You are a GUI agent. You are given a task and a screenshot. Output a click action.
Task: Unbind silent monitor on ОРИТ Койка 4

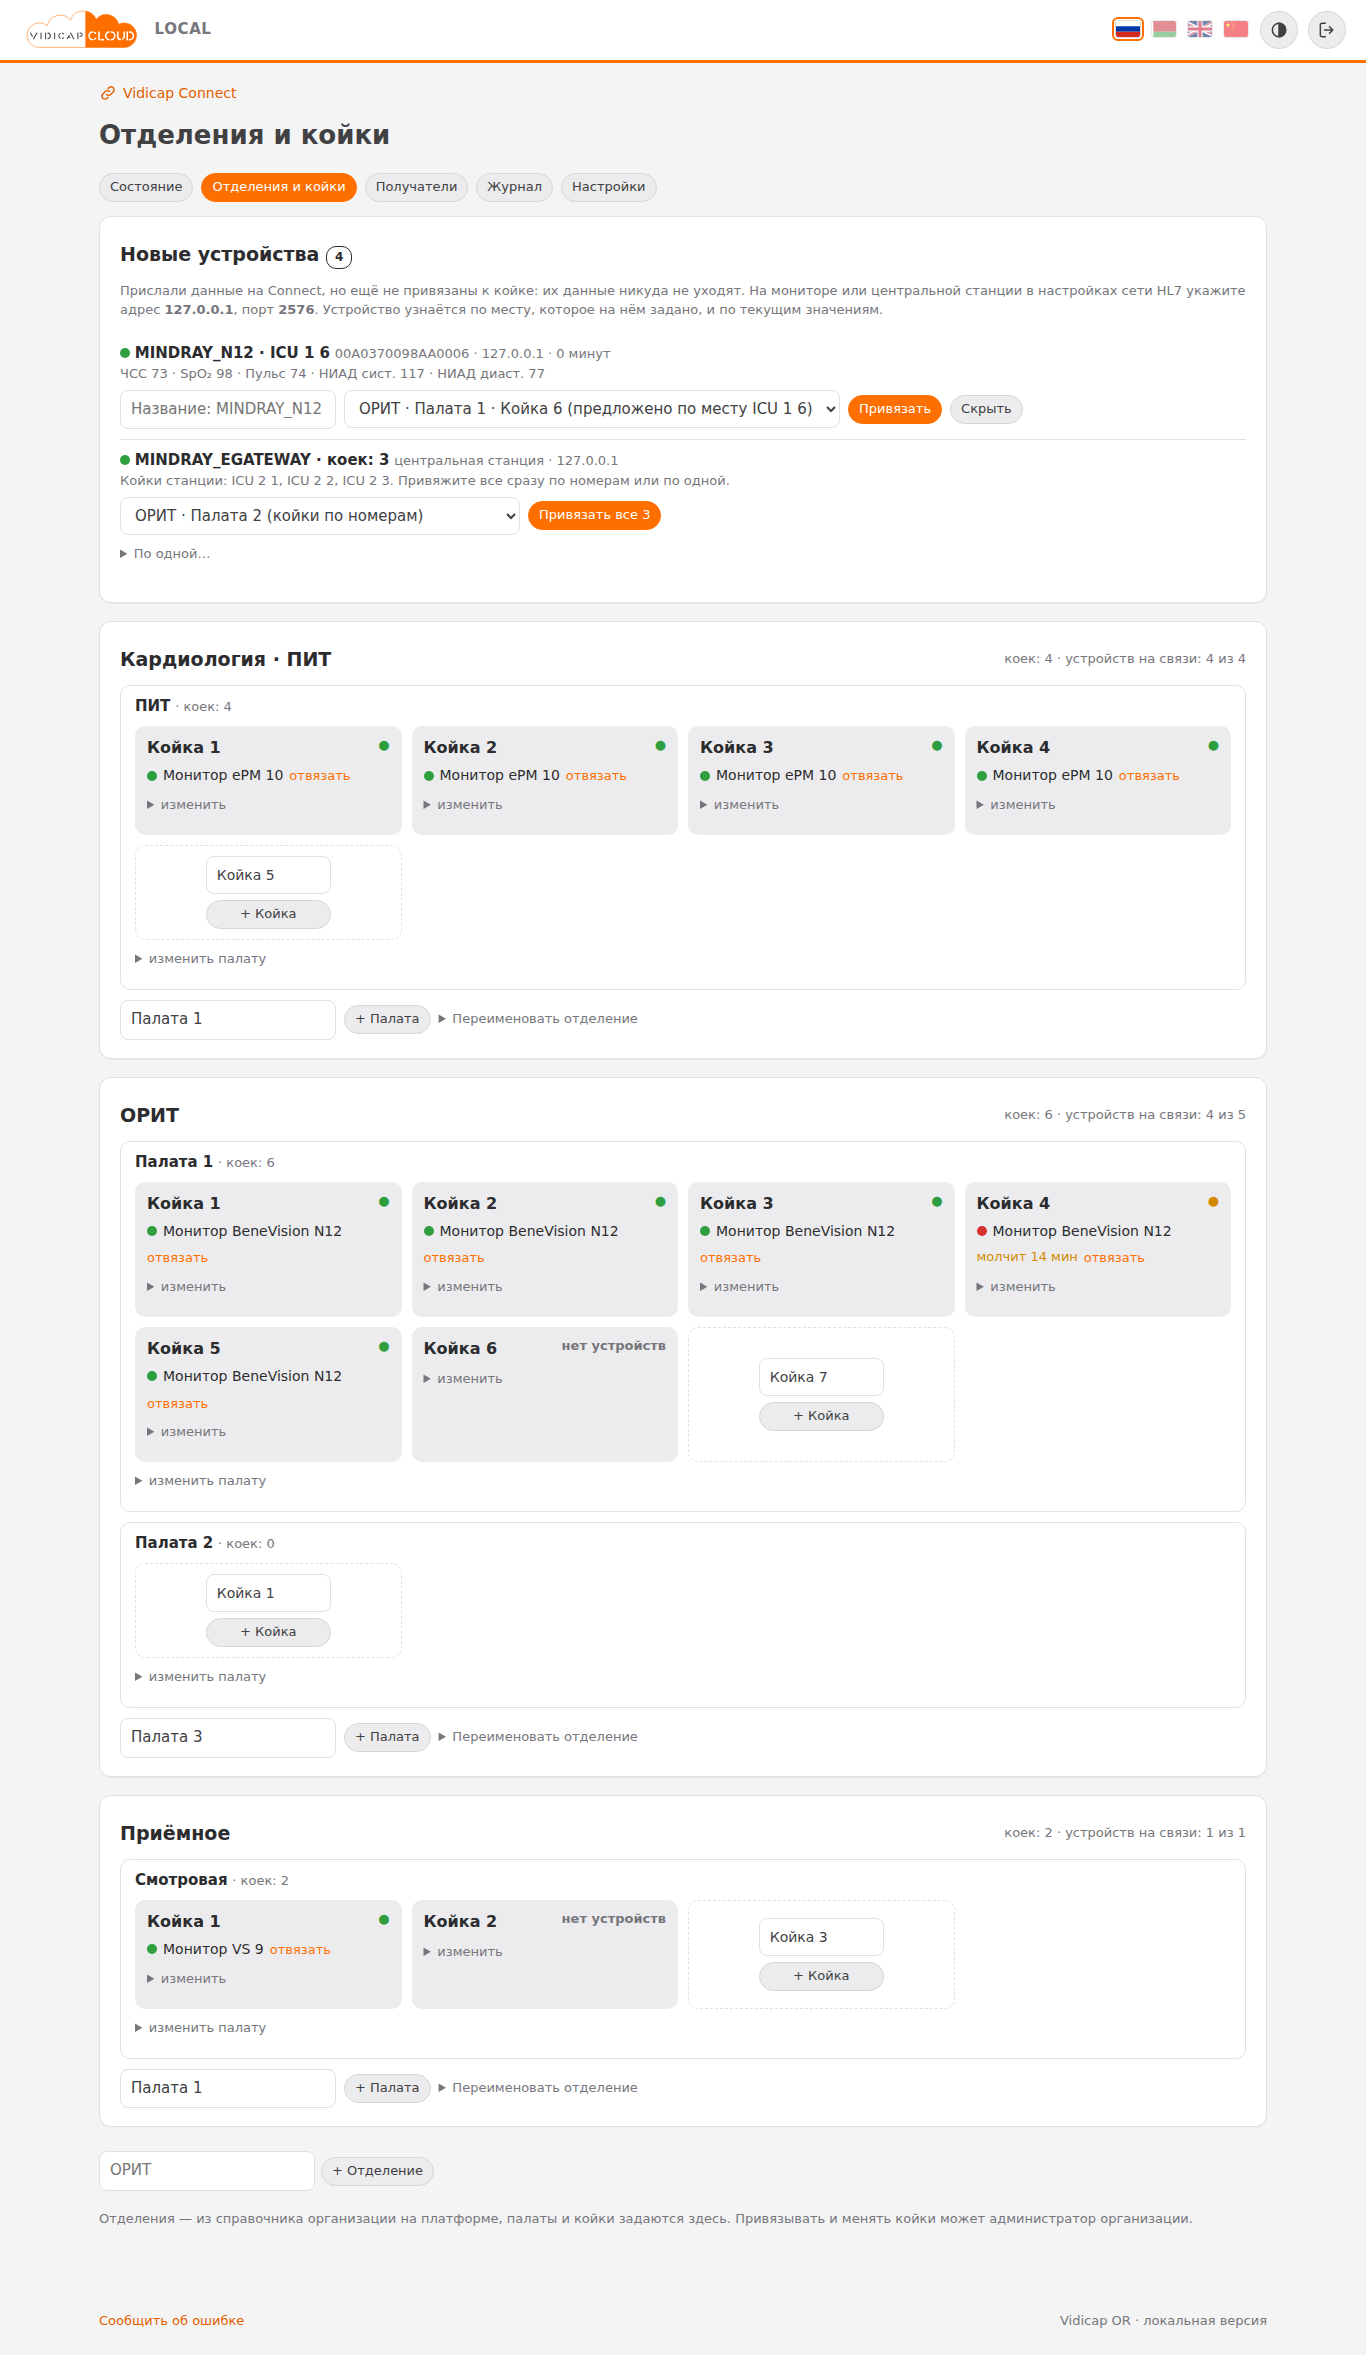(1114, 1258)
